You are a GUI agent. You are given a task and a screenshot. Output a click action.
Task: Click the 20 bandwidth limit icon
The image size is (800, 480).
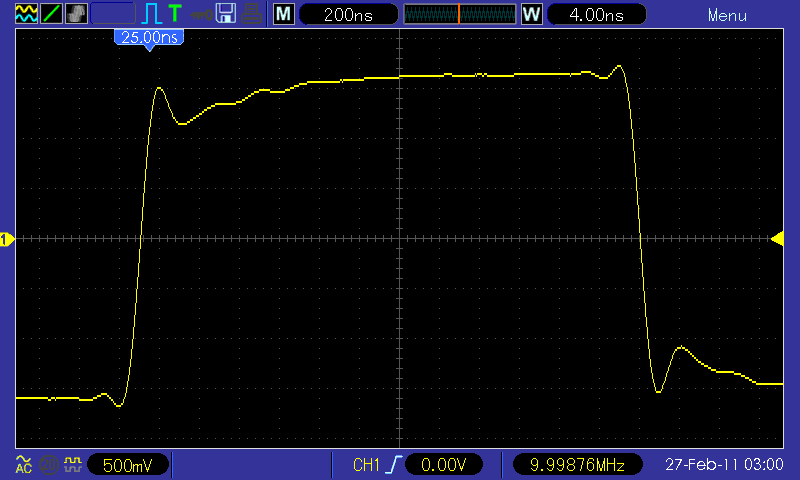[49, 465]
